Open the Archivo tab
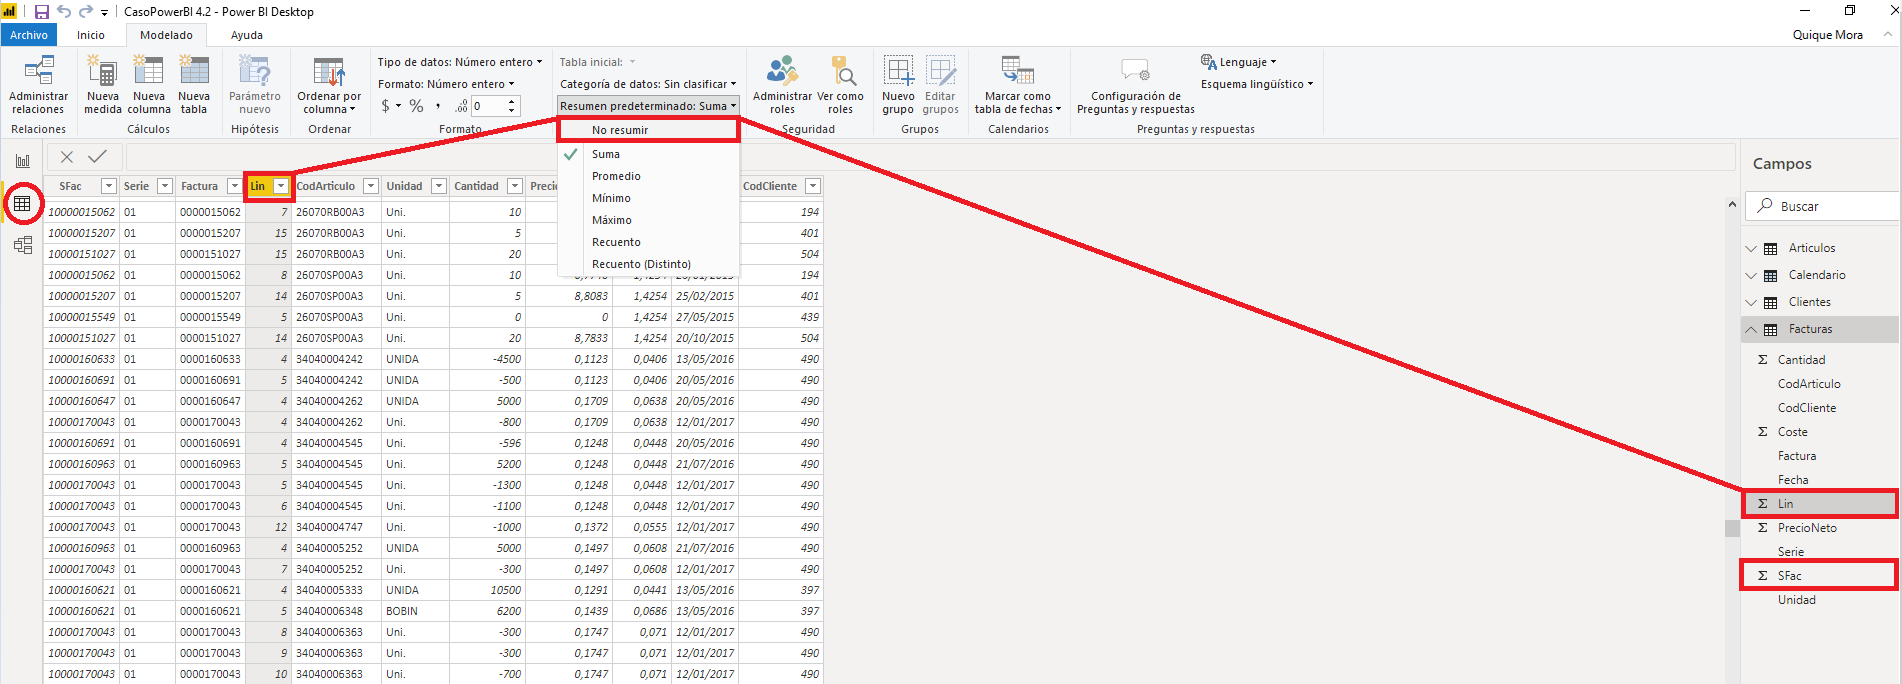This screenshot has height=684, width=1902. [x=29, y=35]
